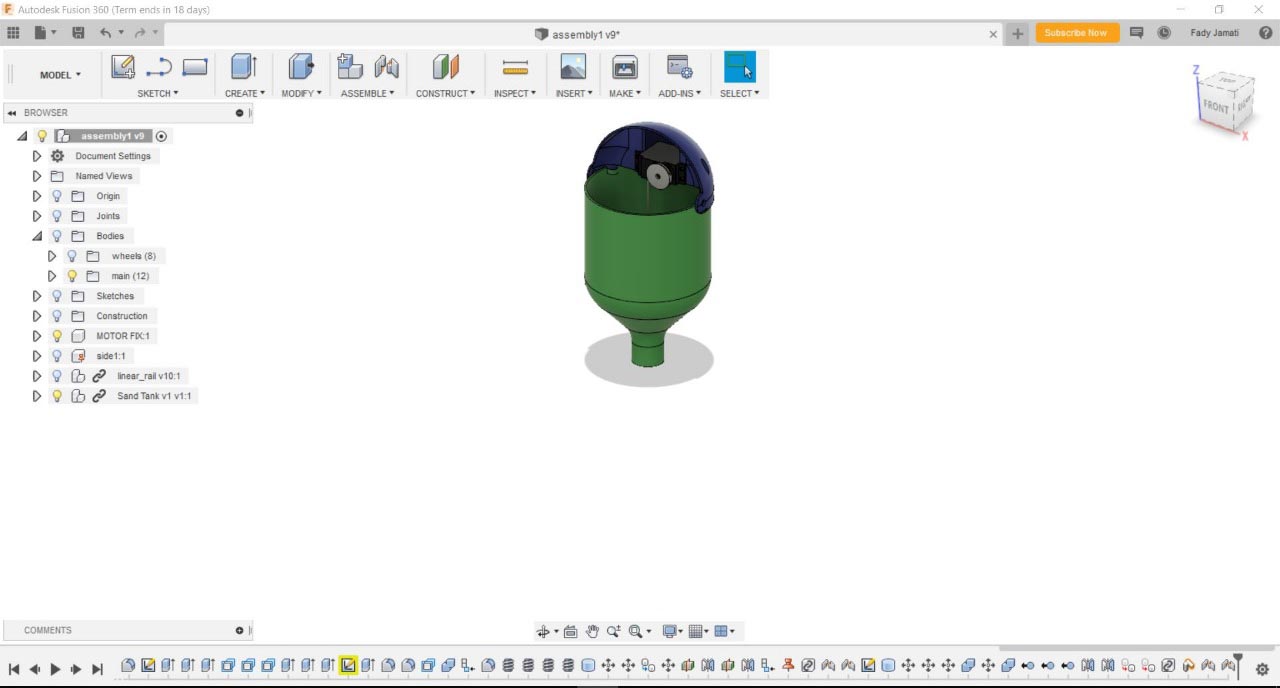1280x688 pixels.
Task: Close the assembly1 v9* tab
Action: click(x=993, y=34)
